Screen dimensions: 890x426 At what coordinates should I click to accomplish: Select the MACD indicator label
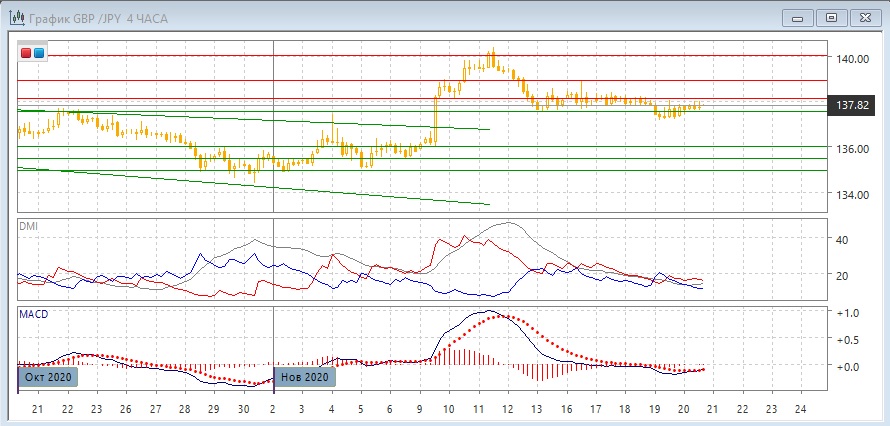(32, 314)
